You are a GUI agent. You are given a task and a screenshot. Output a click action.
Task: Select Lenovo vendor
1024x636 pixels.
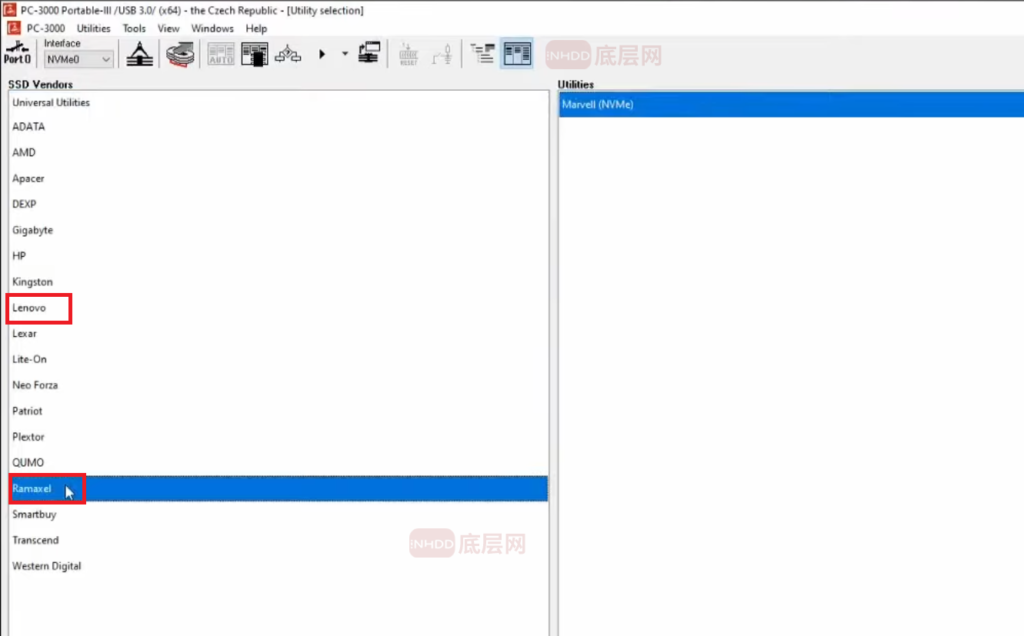point(279,308)
